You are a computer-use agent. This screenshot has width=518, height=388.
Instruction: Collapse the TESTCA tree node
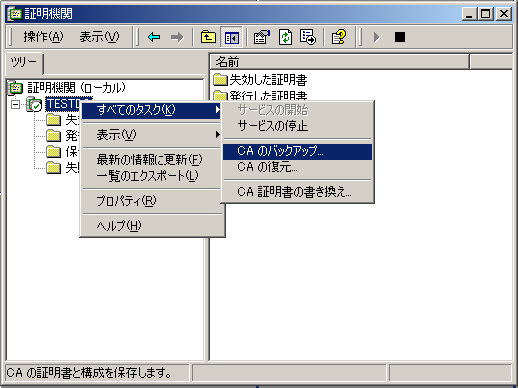pyautogui.click(x=15, y=104)
